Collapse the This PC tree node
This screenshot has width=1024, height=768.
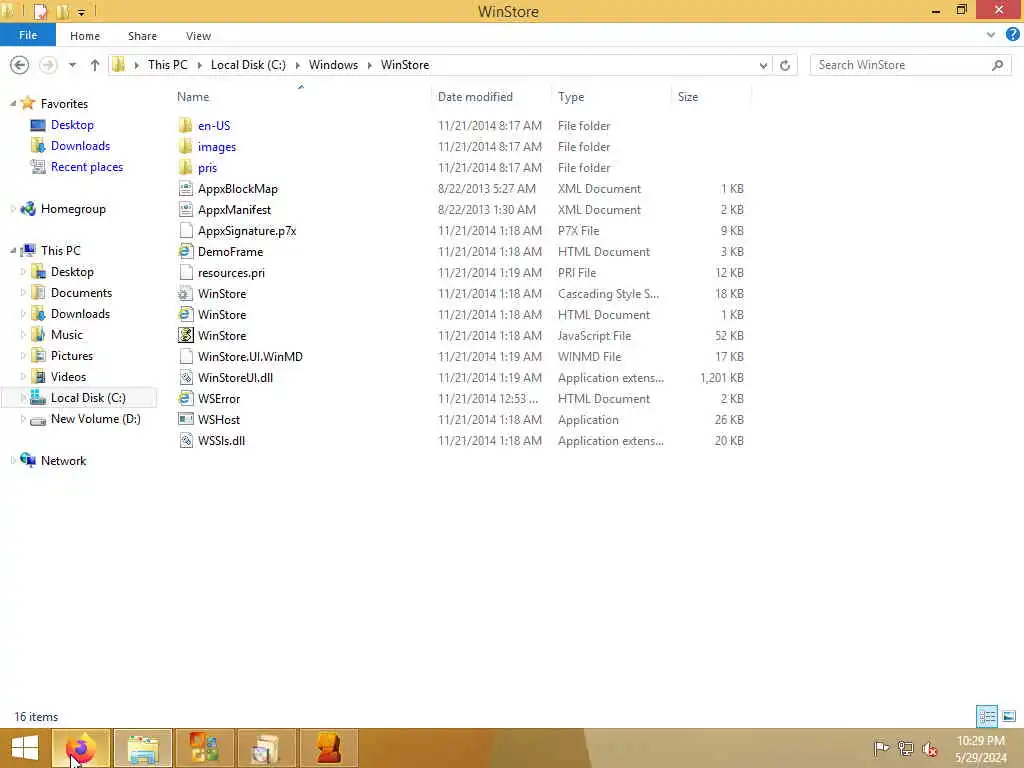[x=13, y=250]
